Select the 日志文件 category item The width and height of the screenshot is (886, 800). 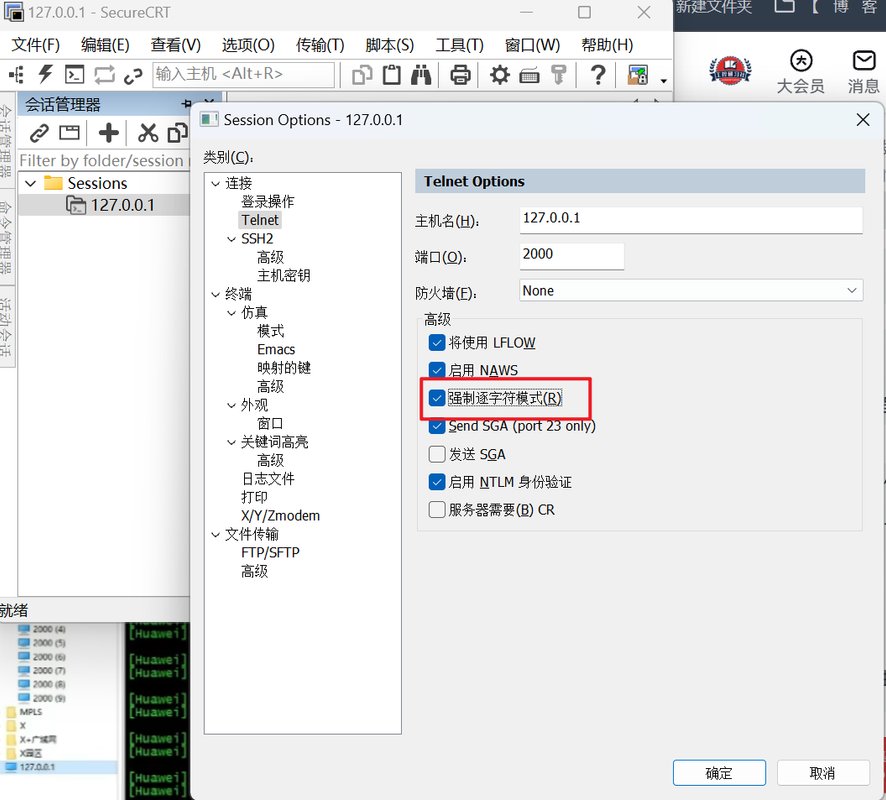coord(268,479)
